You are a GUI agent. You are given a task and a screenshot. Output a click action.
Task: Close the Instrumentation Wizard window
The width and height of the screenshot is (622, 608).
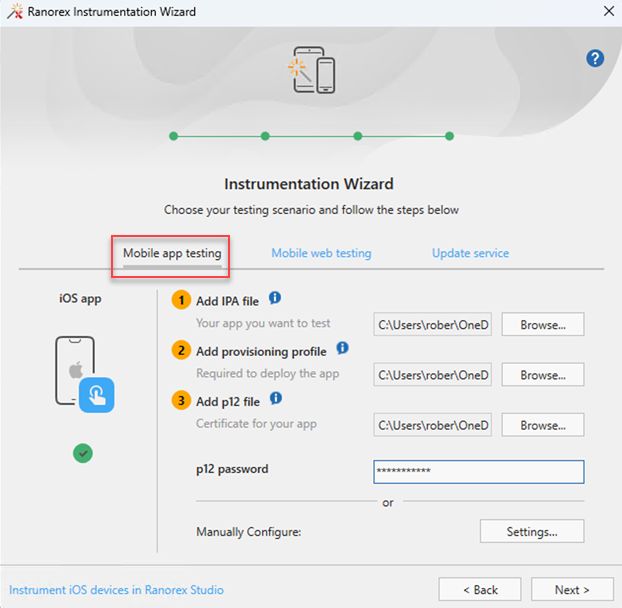(x=609, y=11)
